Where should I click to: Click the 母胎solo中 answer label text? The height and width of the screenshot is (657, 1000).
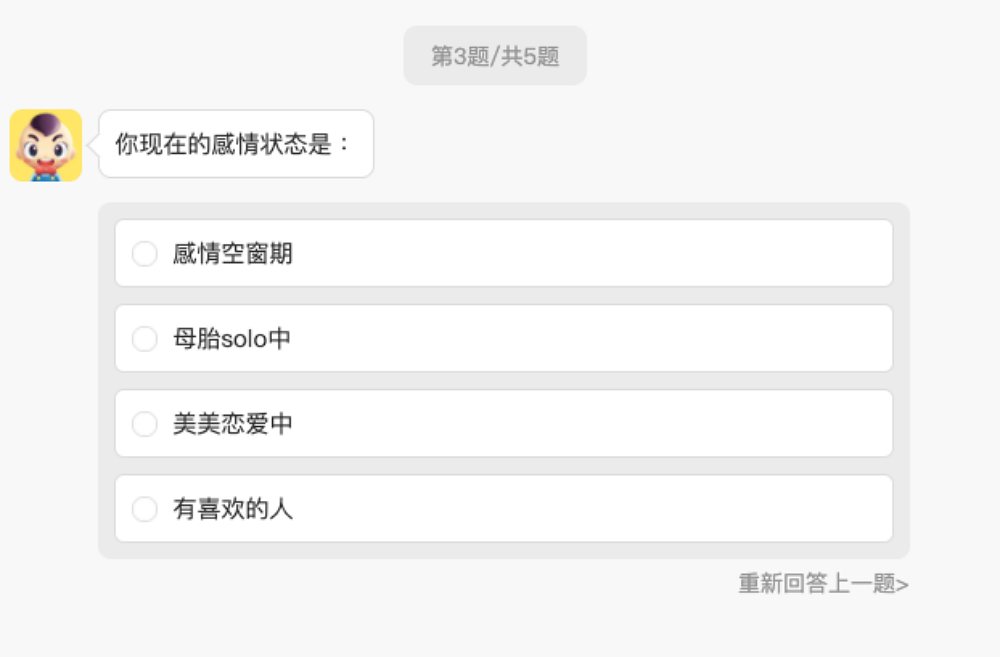pos(232,339)
